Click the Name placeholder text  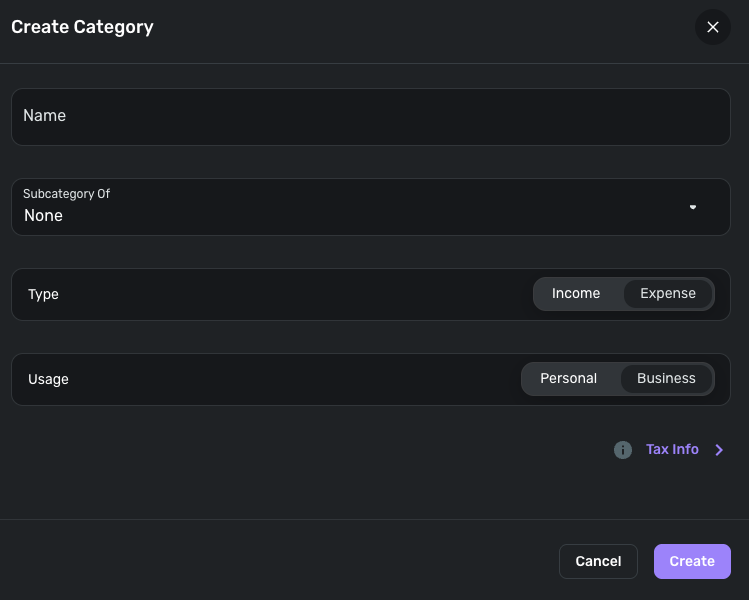coord(45,116)
